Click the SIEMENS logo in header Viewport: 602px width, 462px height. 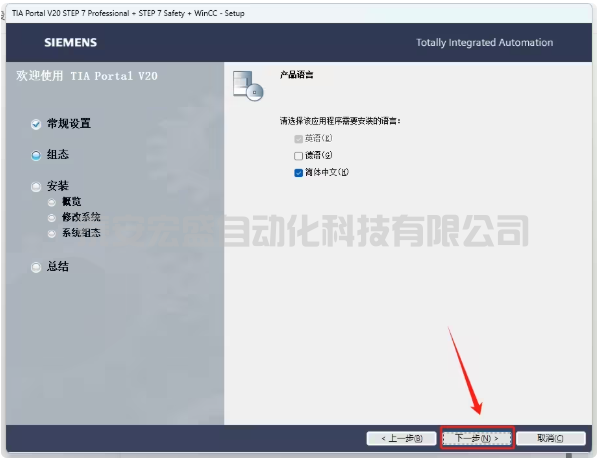point(70,43)
